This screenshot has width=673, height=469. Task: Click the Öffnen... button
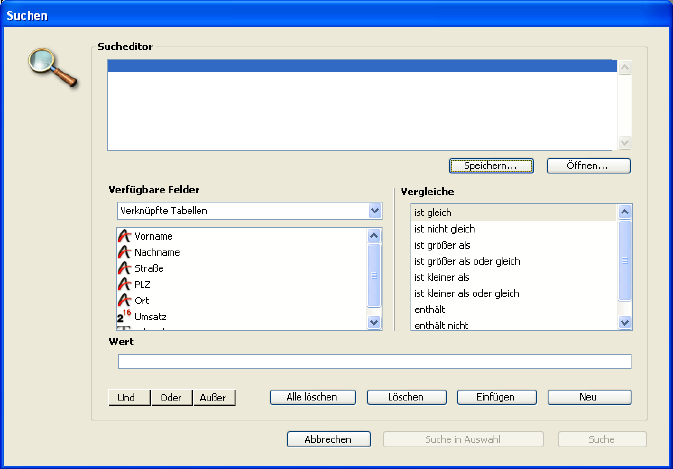coord(589,165)
